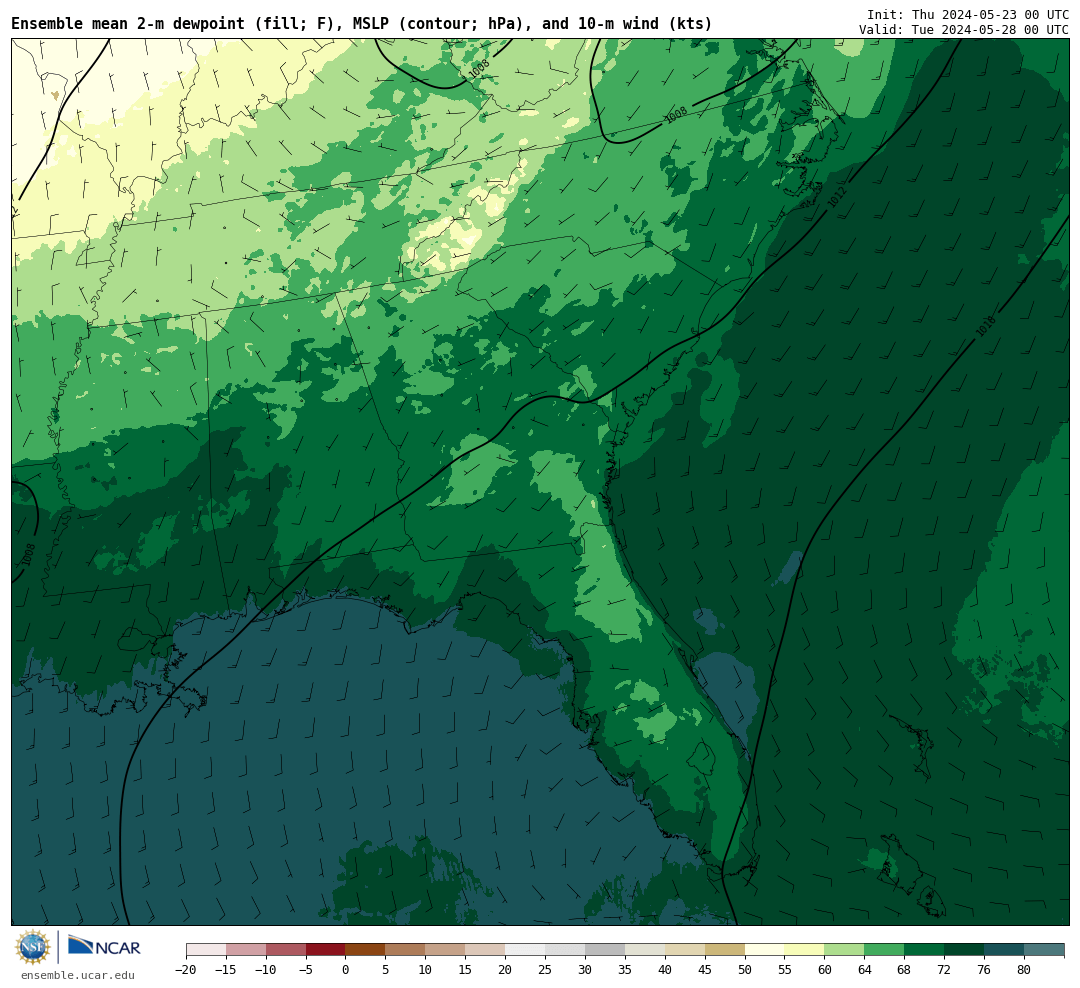Pick the dark green swatch between 72 and 76

pyautogui.click(x=964, y=950)
